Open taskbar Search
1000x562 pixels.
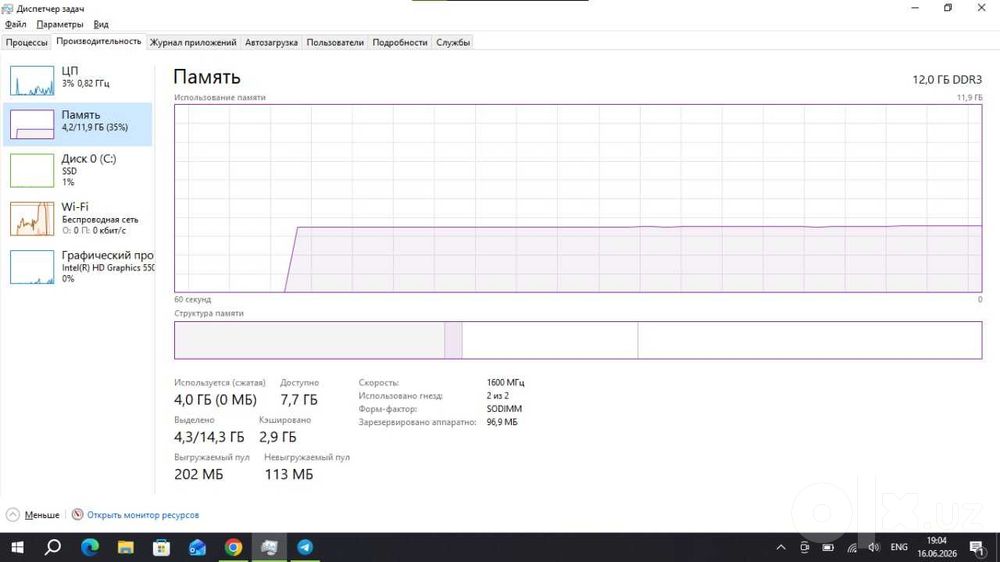[53, 547]
